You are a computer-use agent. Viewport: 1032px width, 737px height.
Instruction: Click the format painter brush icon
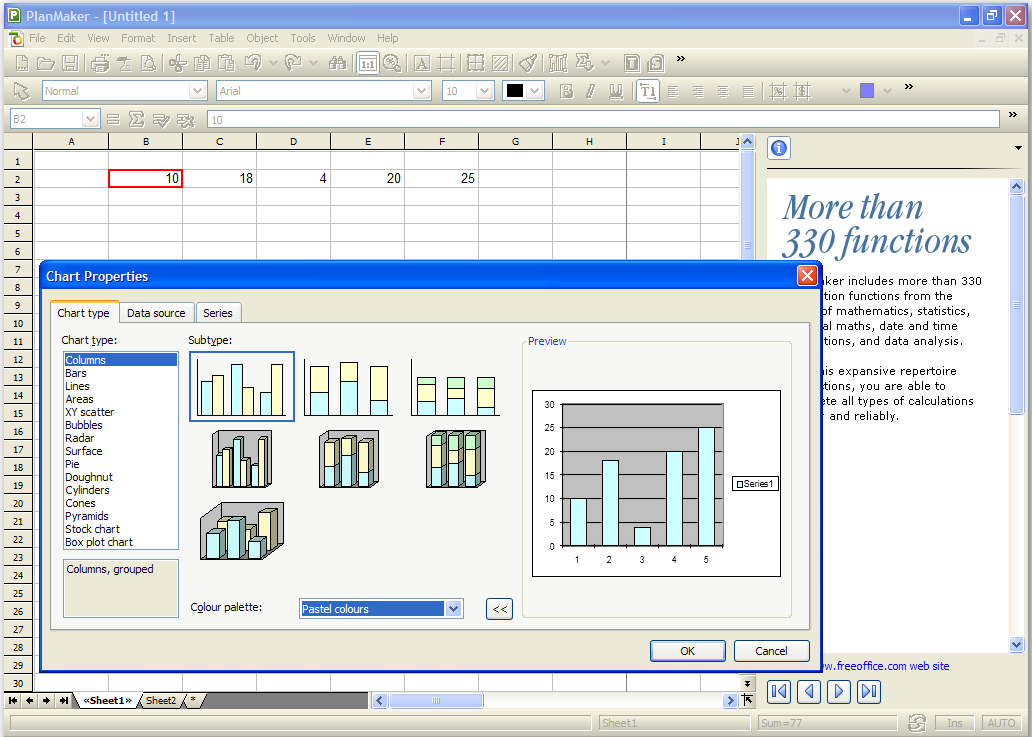point(528,63)
